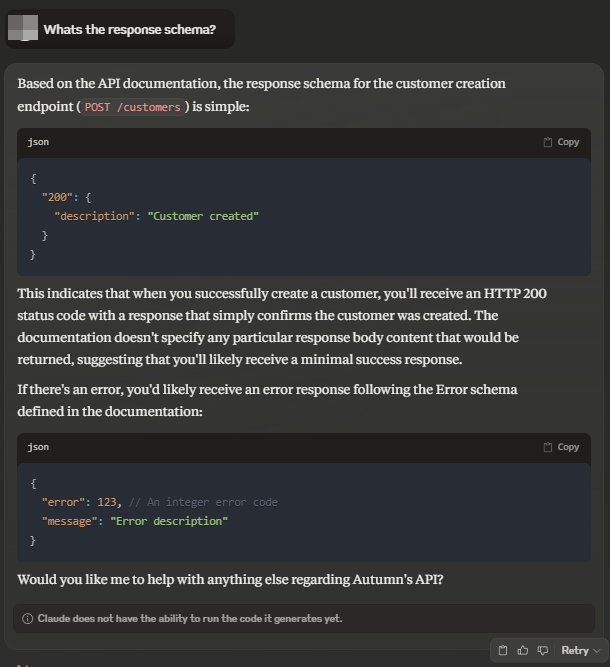
Task: Click the info icon in the disclaimer
Action: (27, 618)
